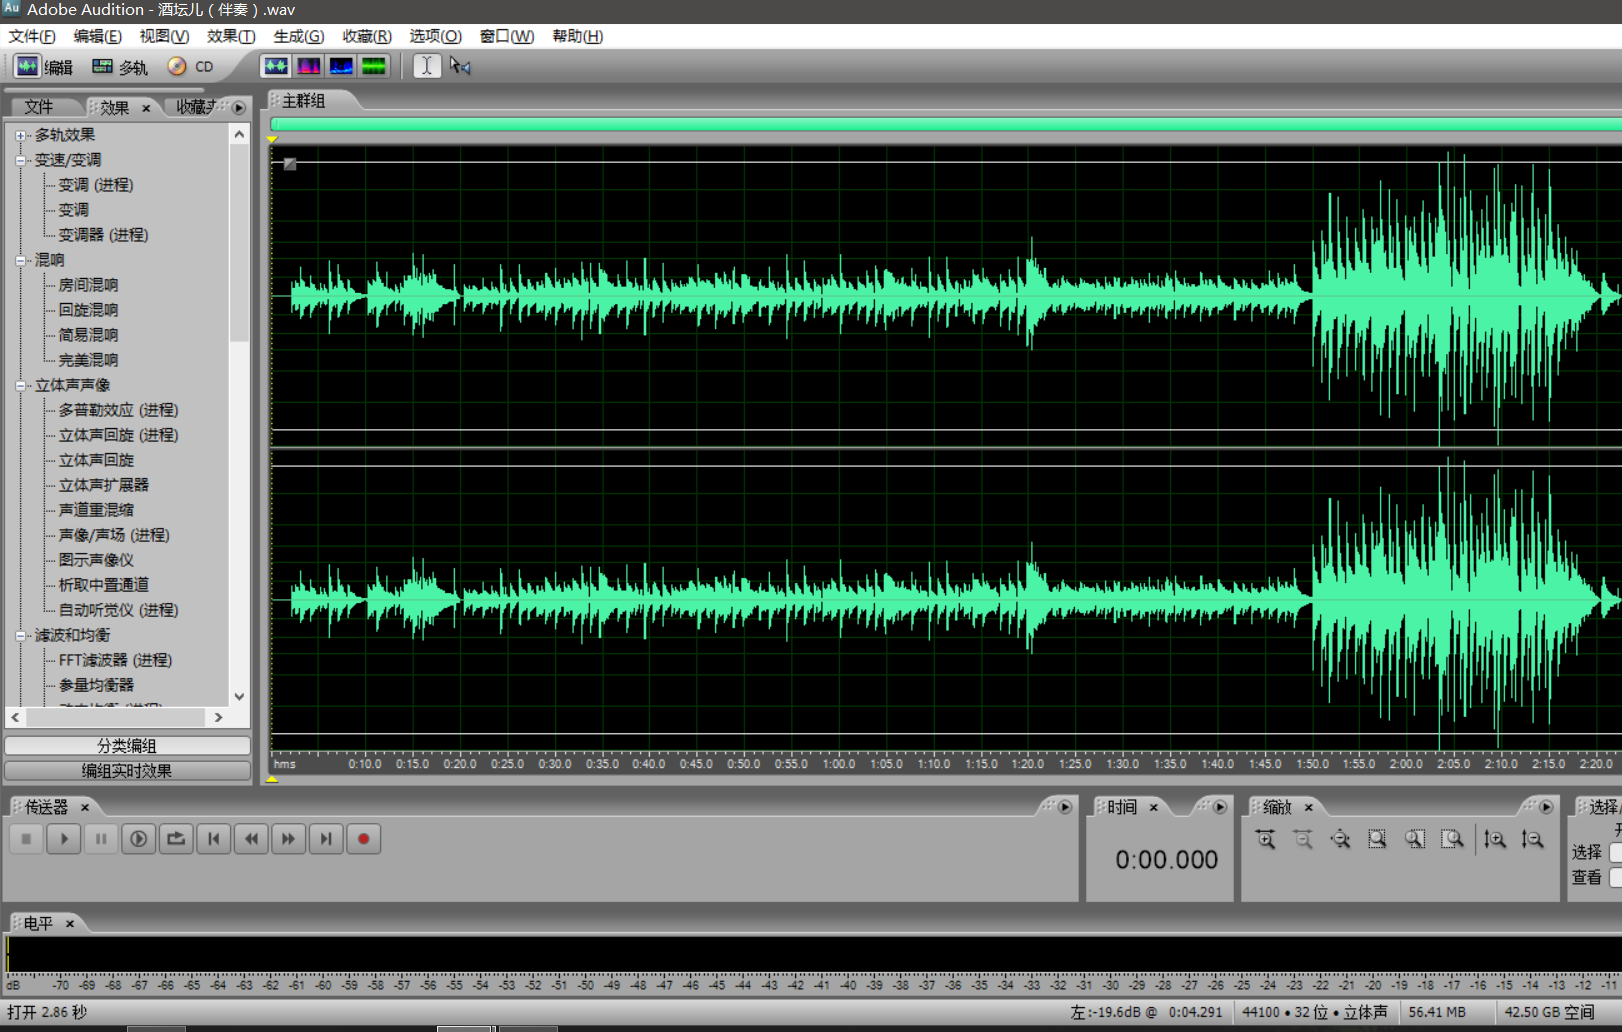1622x1032 pixels.
Task: Open the 视图 menu
Action: (x=164, y=36)
